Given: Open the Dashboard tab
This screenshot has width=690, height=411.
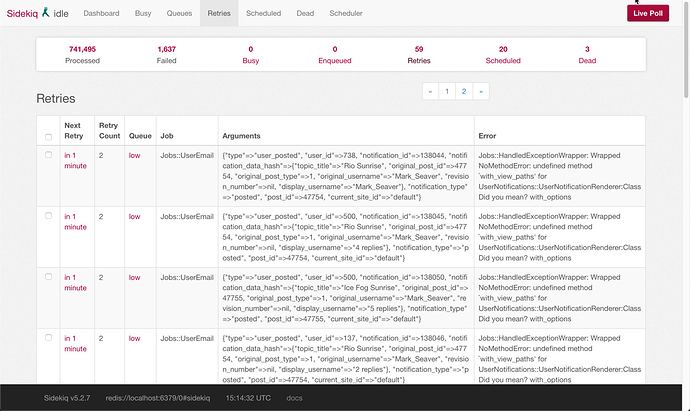Looking at the screenshot, I should [x=101, y=13].
